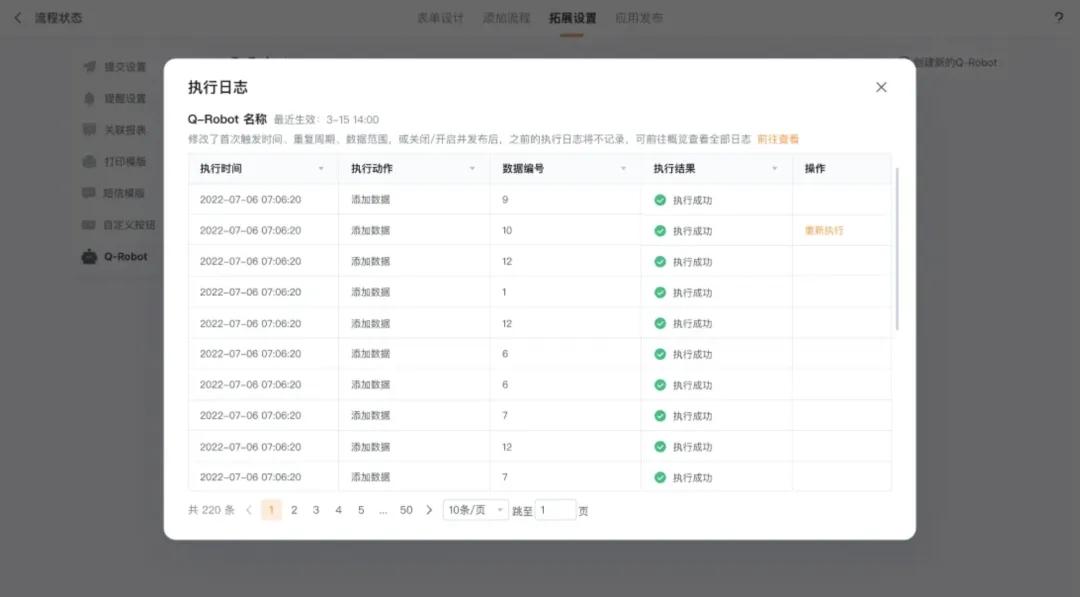Switch to the 拓展设置 tab
Image resolution: width=1080 pixels, height=597 pixels.
[572, 18]
